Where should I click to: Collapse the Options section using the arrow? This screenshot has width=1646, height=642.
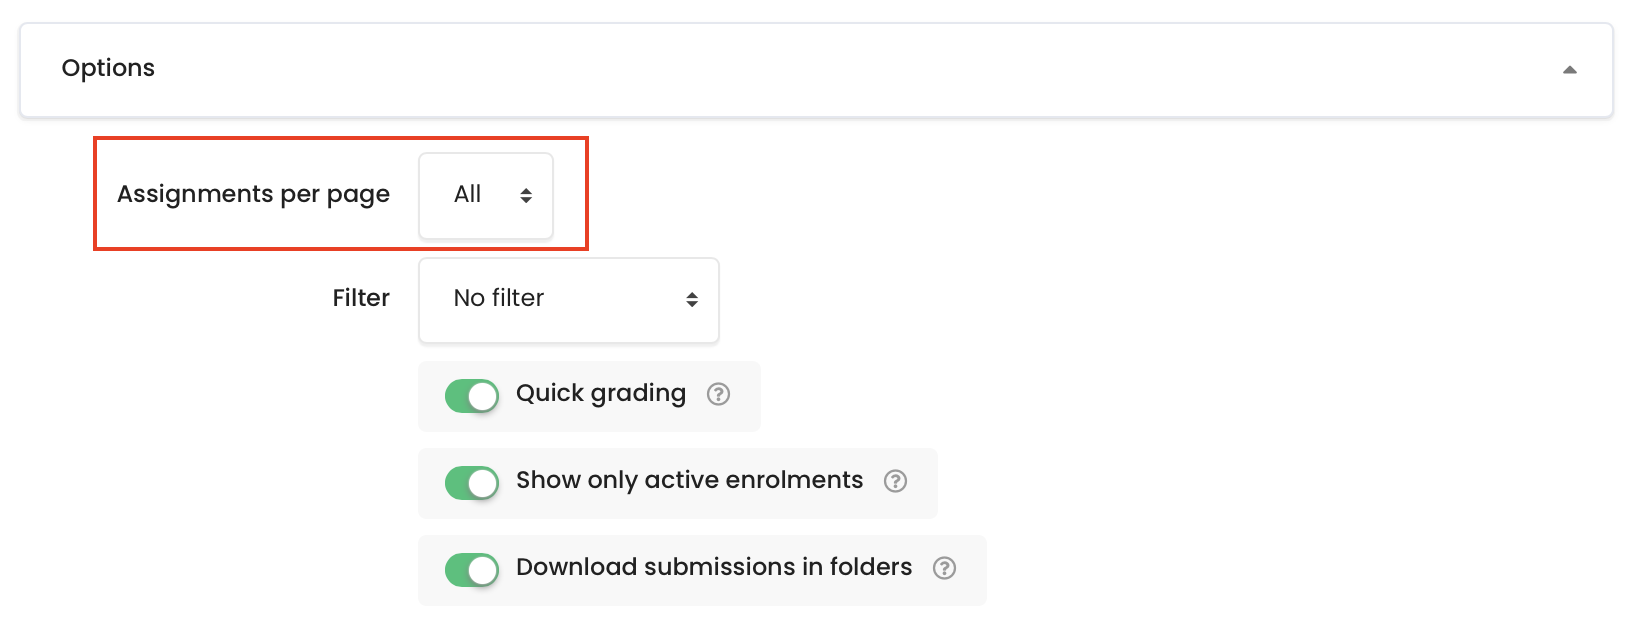tap(1569, 70)
